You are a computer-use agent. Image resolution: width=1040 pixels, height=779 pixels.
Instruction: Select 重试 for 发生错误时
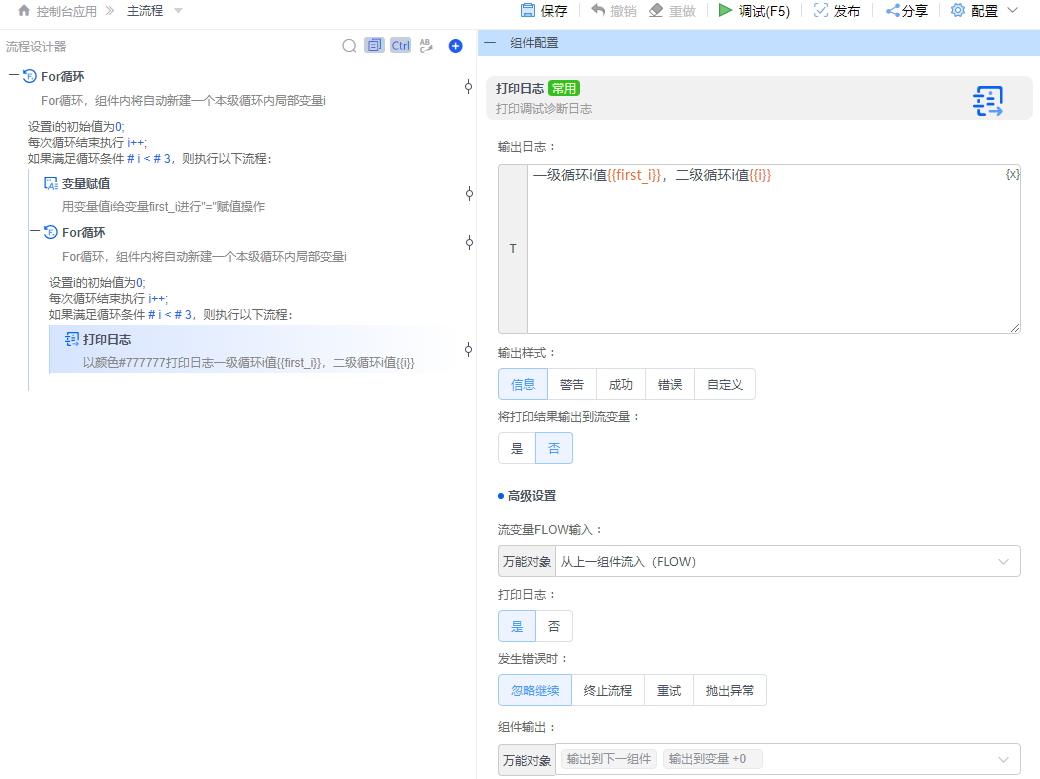click(669, 690)
